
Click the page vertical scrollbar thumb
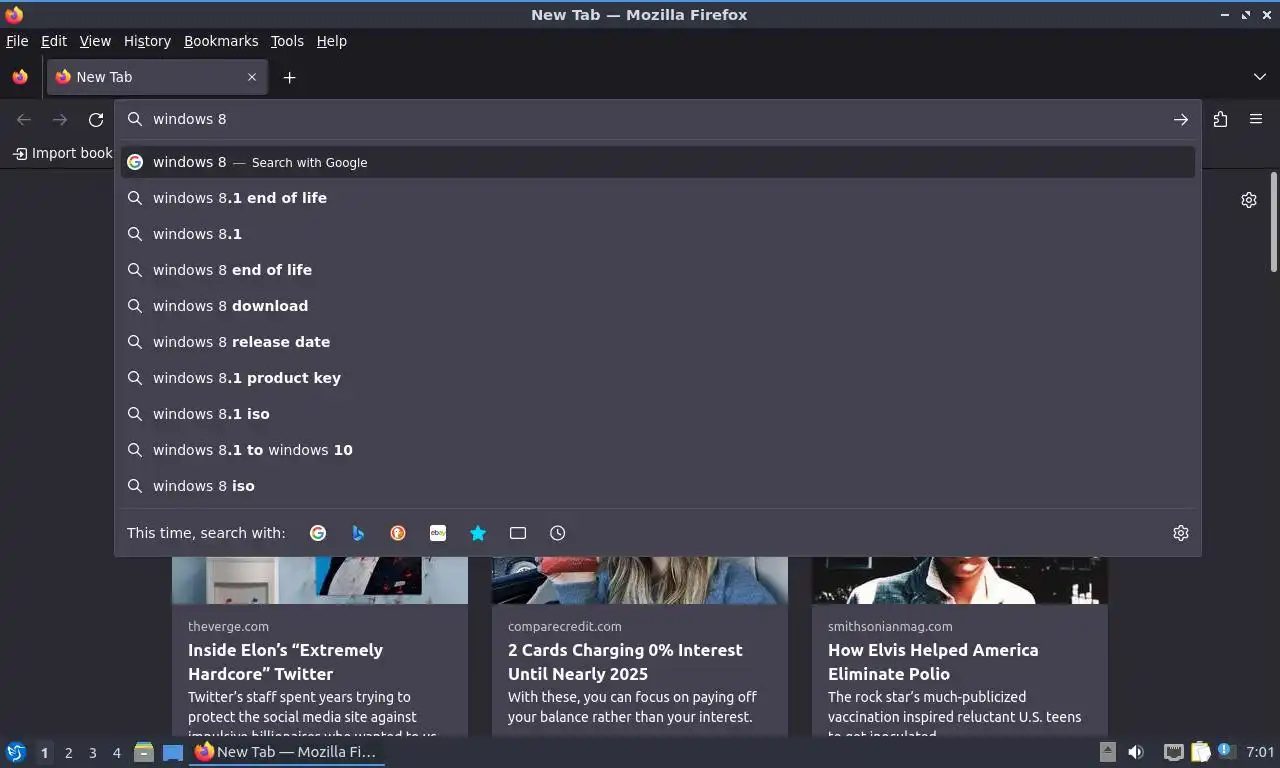pyautogui.click(x=1273, y=222)
